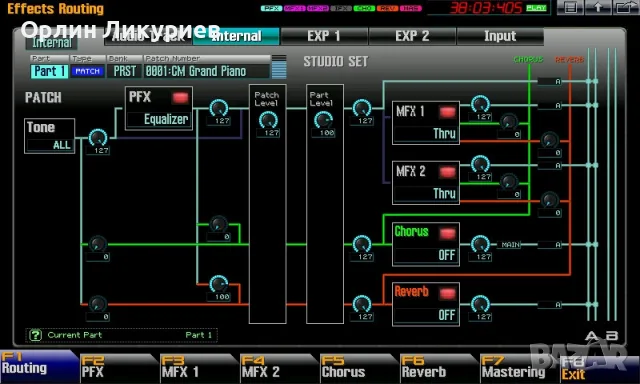This screenshot has height=384, width=640.
Task: Open the F3 MFX 1 page
Action: [199, 368]
